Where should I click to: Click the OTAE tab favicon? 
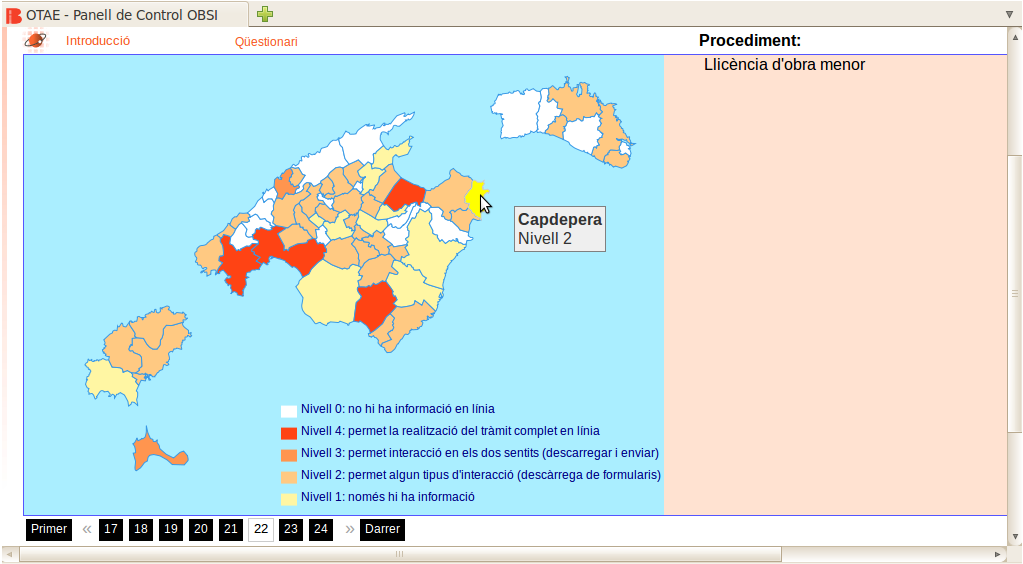[14, 15]
